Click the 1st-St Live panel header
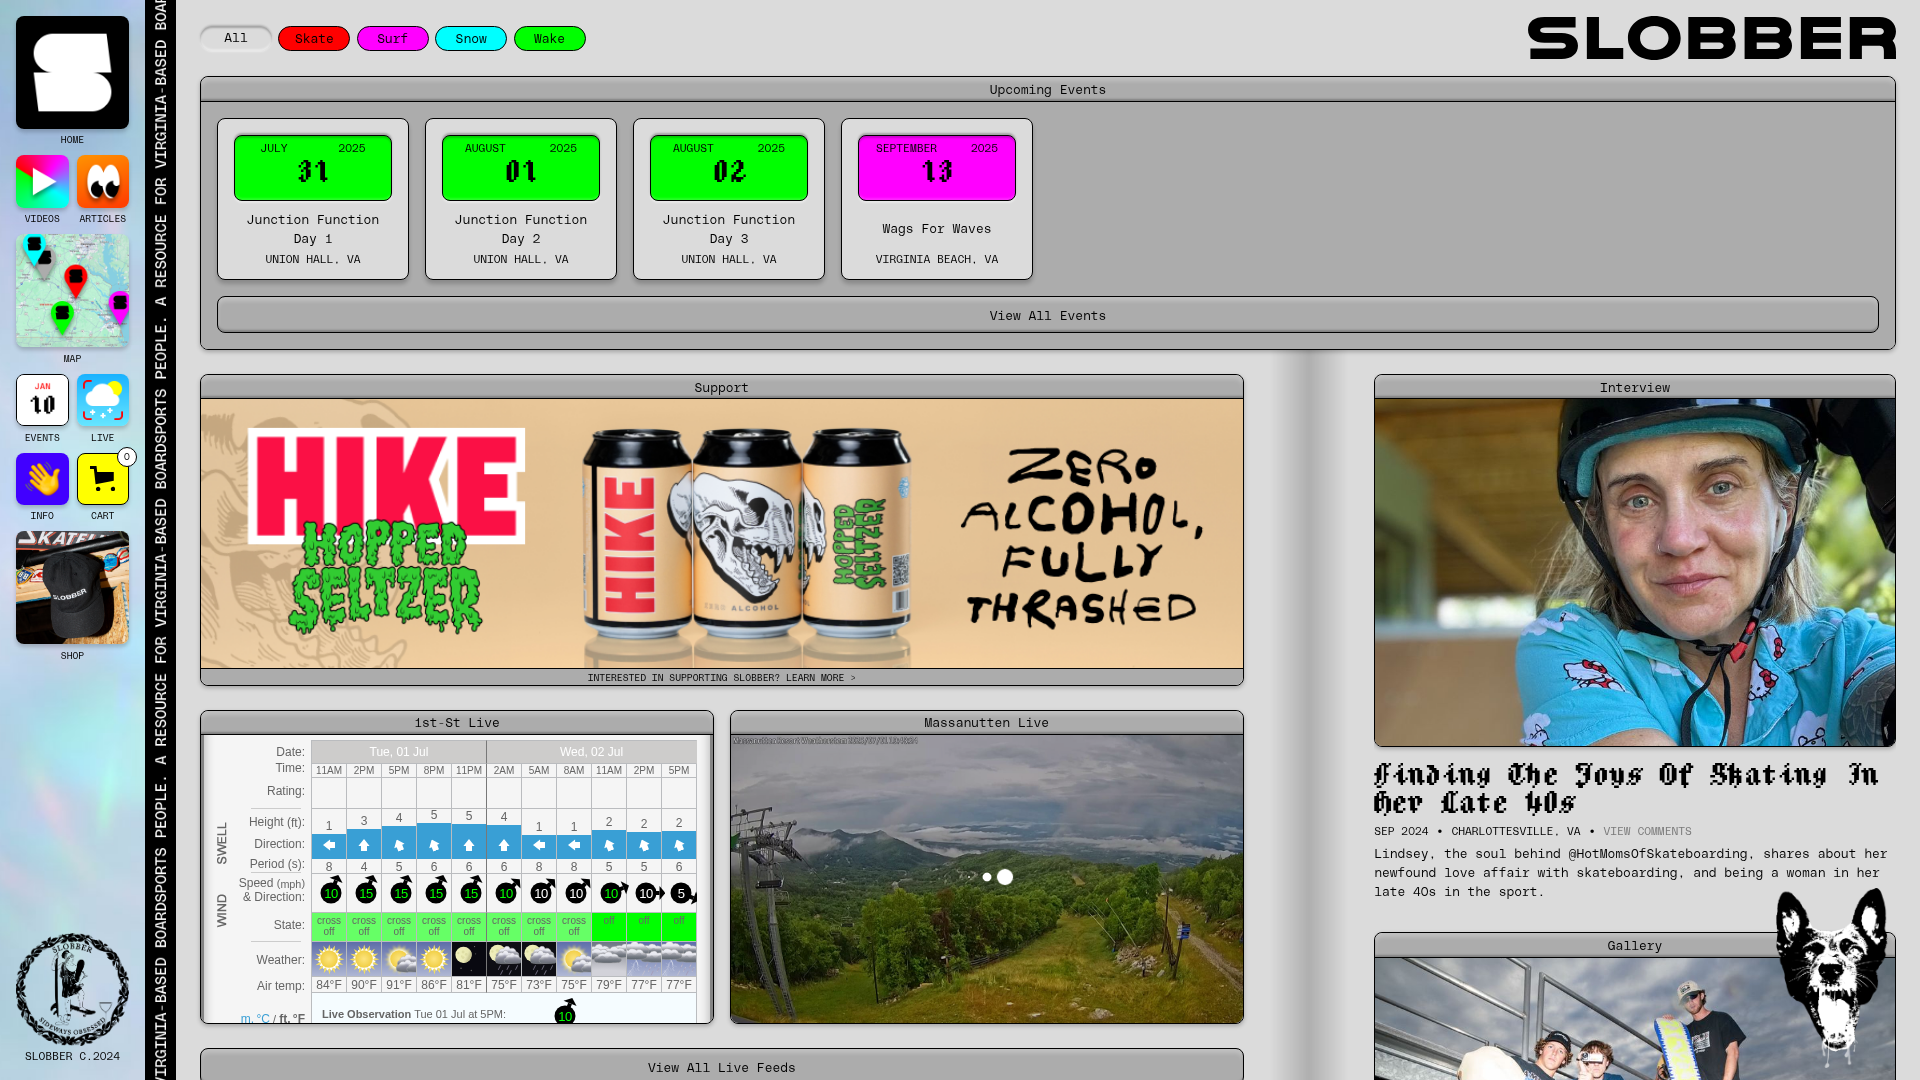This screenshot has height=1080, width=1920. pos(457,722)
